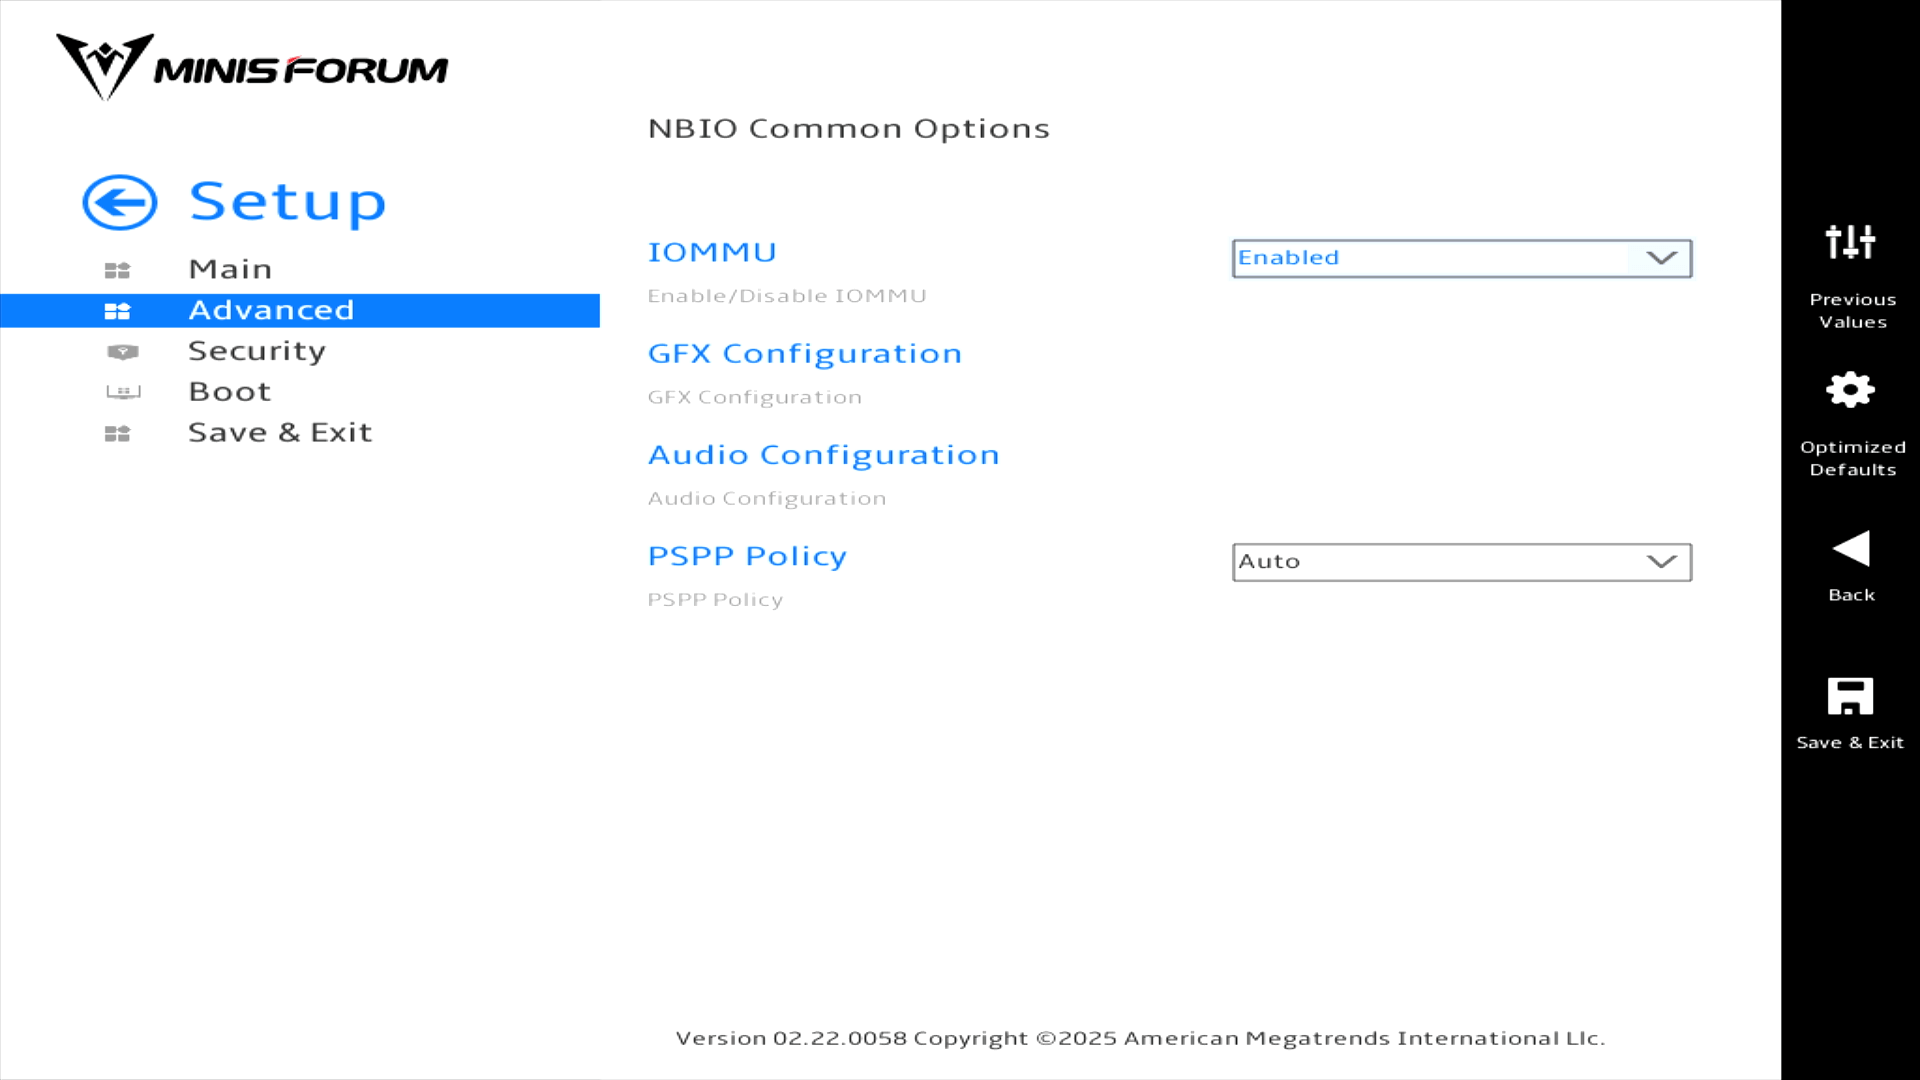
Task: Click the Save & Exit floppy disk icon
Action: tap(1850, 696)
